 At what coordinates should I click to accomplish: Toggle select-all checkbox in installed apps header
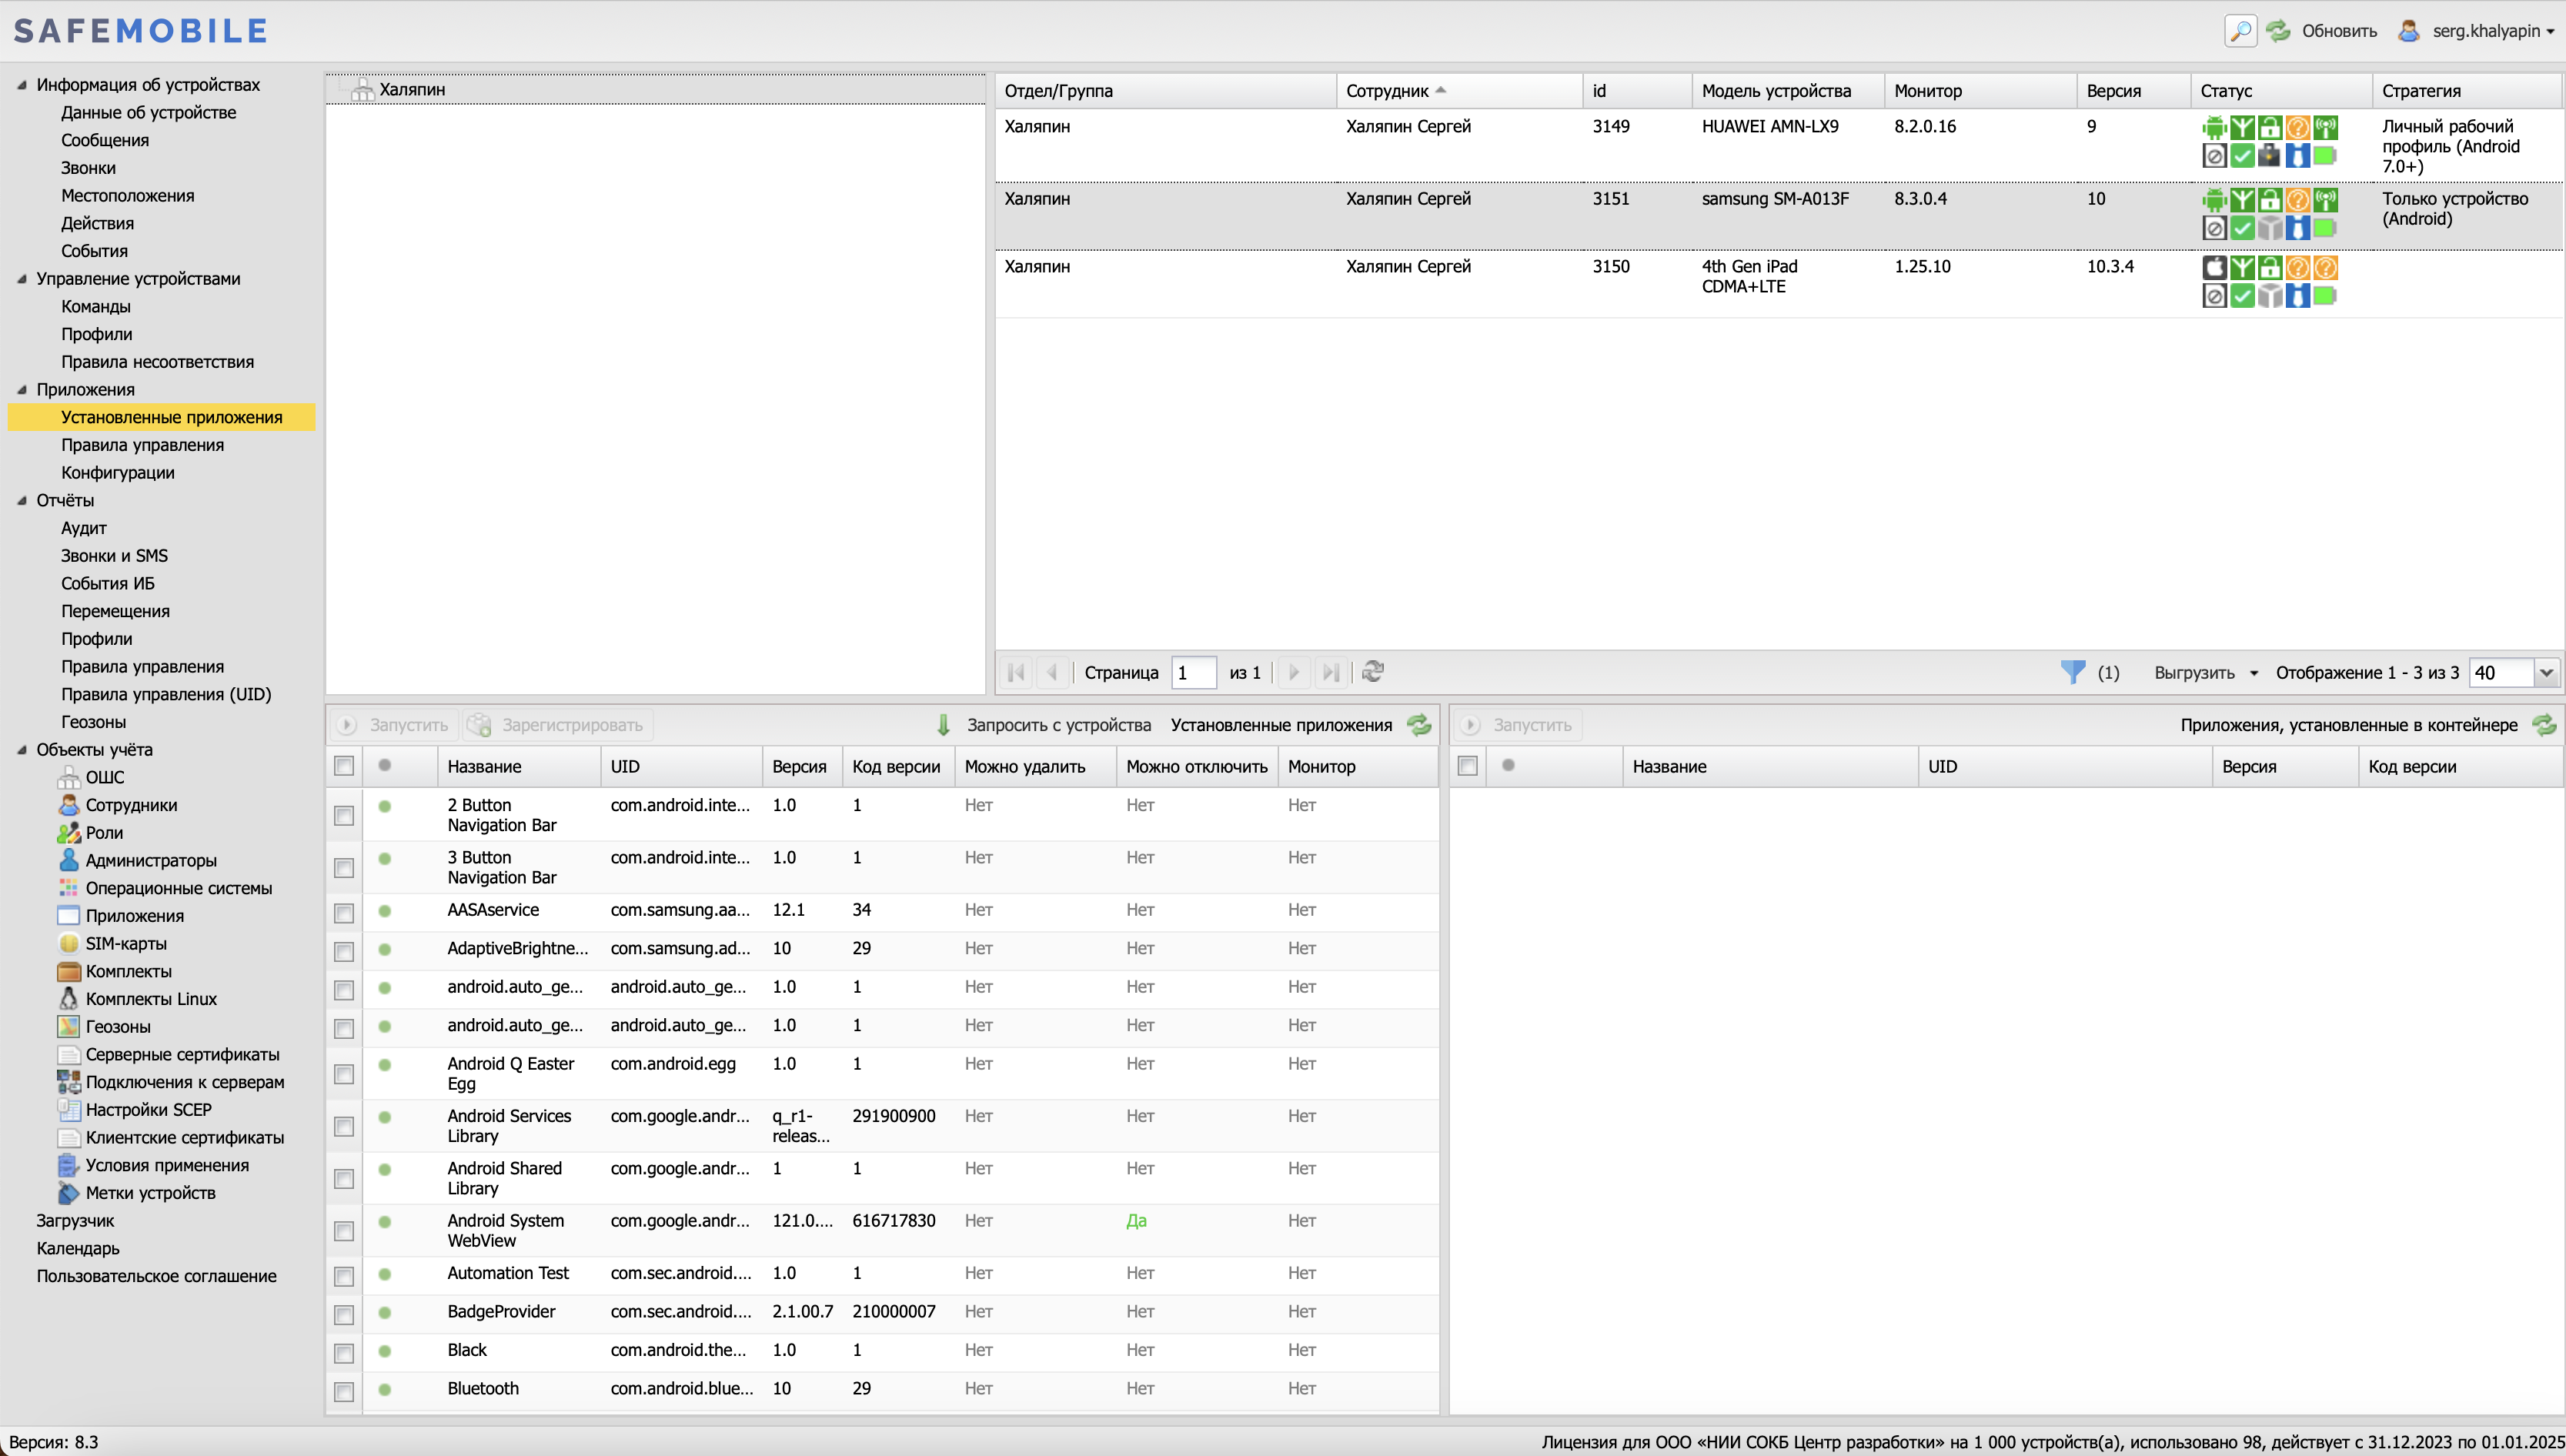tap(344, 766)
